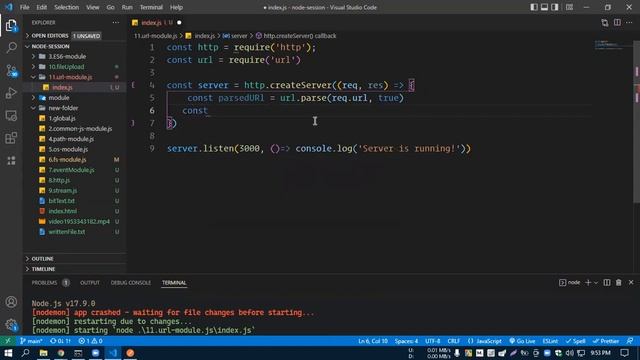Open the Edit menu
Image resolution: width=640 pixels, height=360 pixels.
pyautogui.click(x=41, y=7)
